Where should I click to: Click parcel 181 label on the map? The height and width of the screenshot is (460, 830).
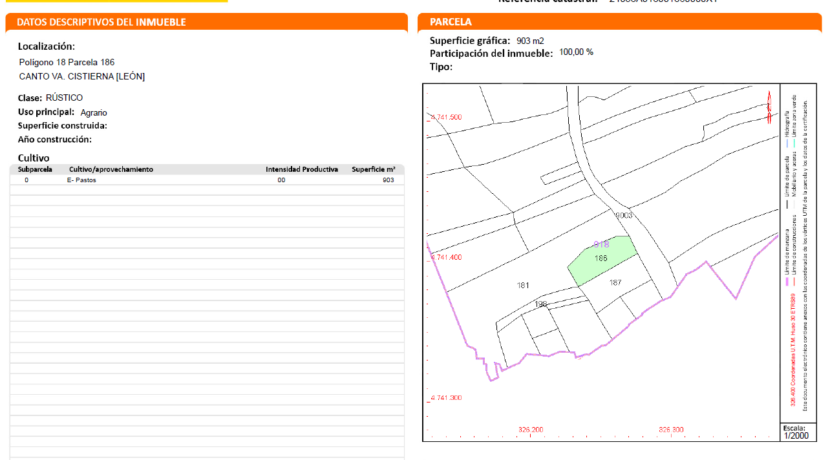[x=523, y=285]
